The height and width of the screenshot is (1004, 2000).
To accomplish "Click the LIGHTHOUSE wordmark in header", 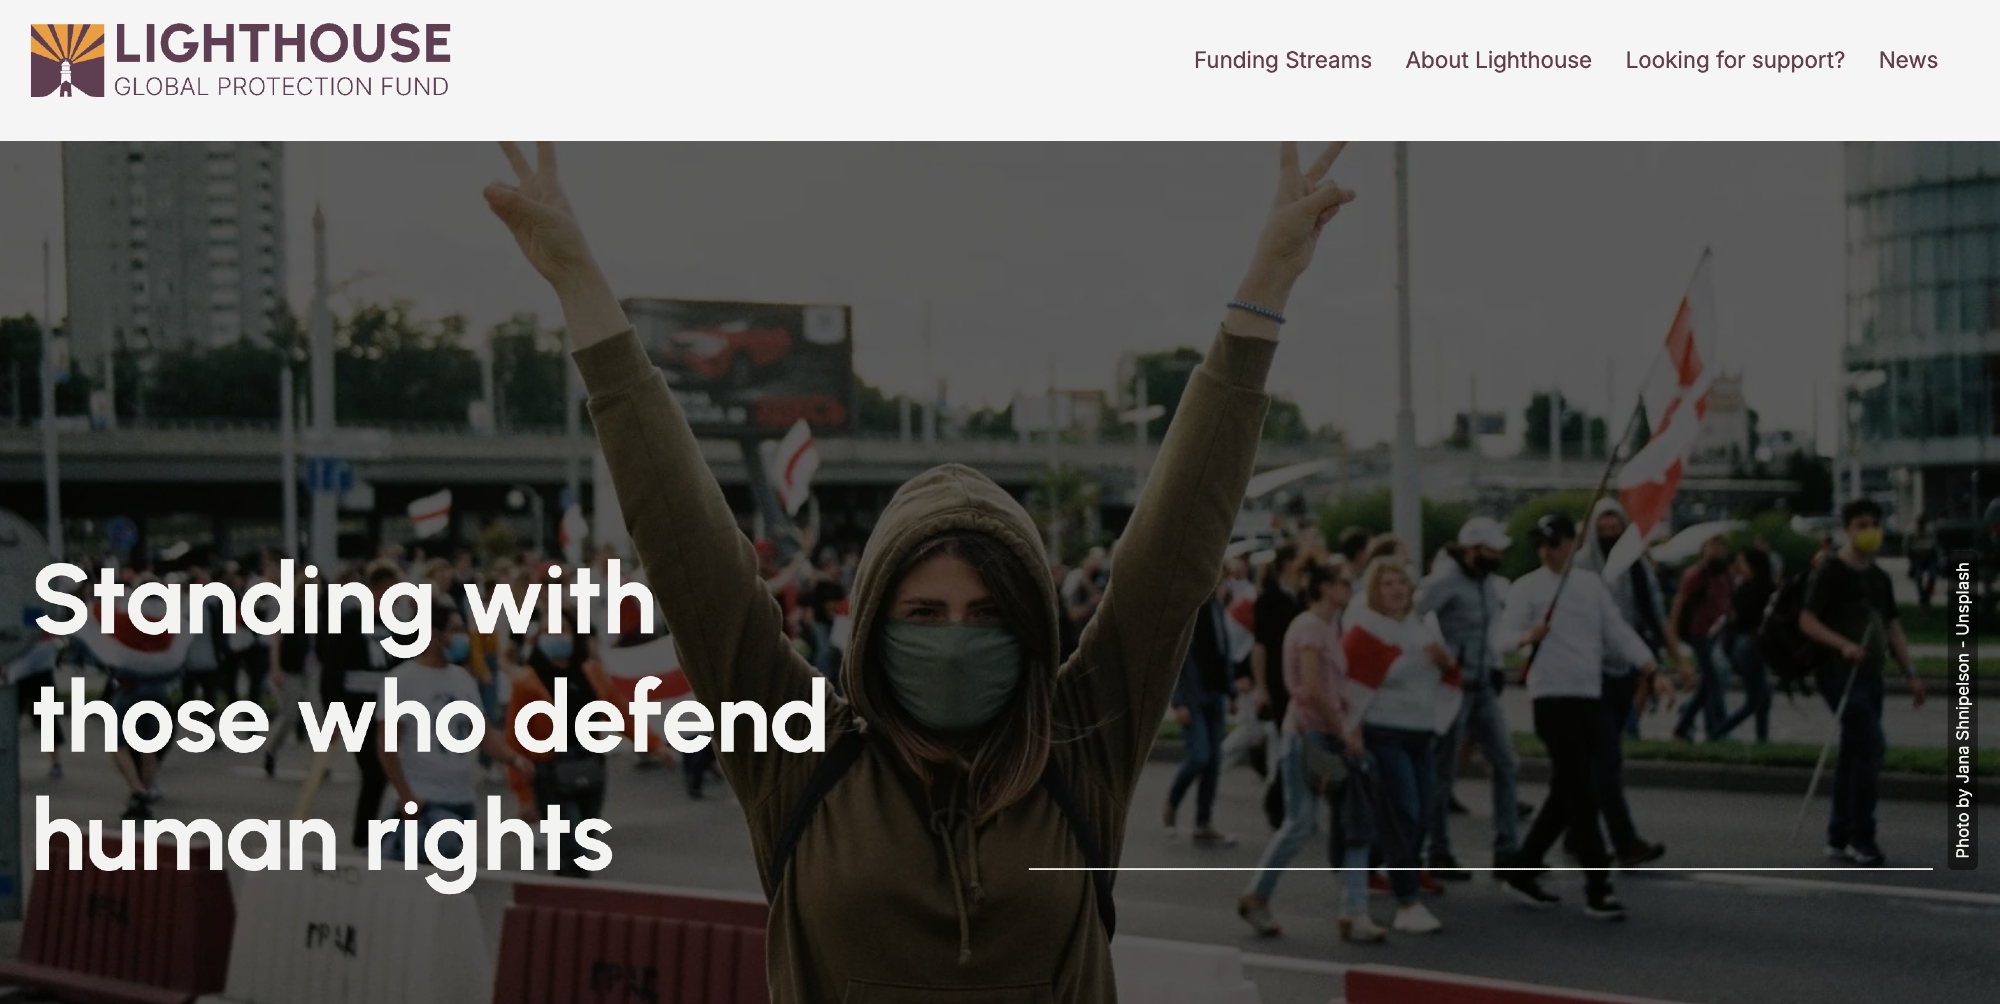I will tap(282, 44).
